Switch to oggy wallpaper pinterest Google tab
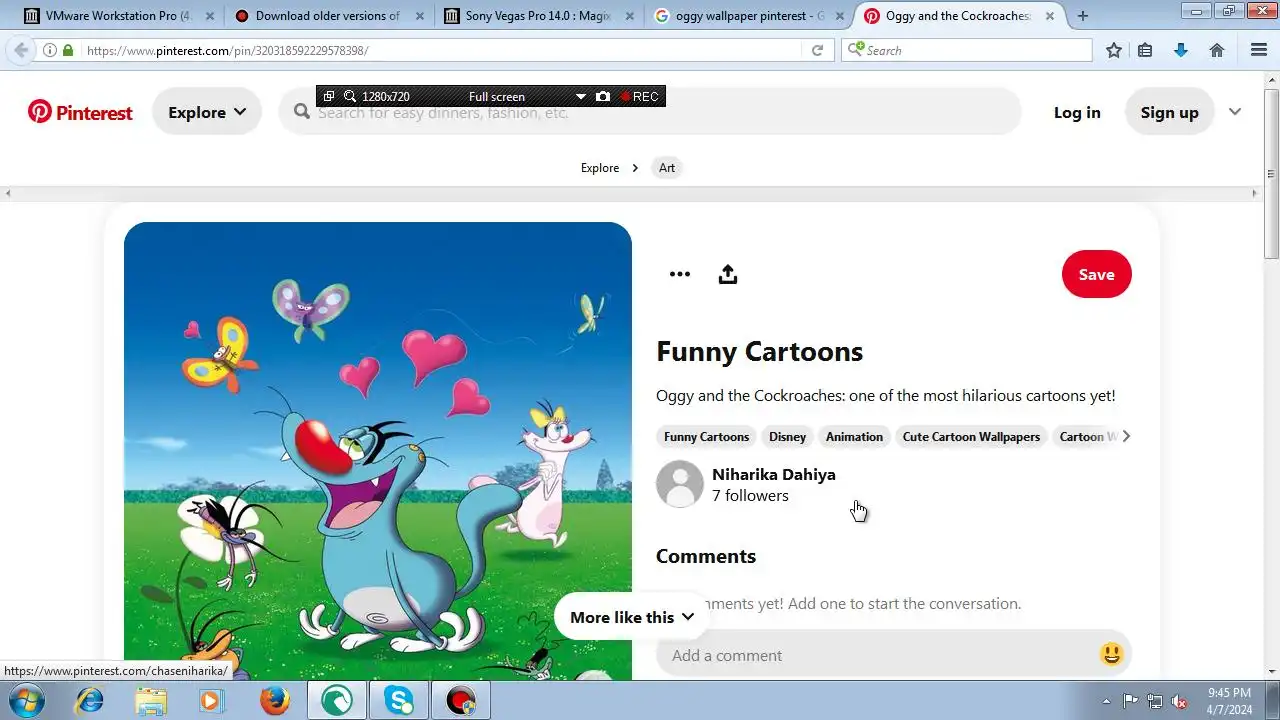 [750, 16]
